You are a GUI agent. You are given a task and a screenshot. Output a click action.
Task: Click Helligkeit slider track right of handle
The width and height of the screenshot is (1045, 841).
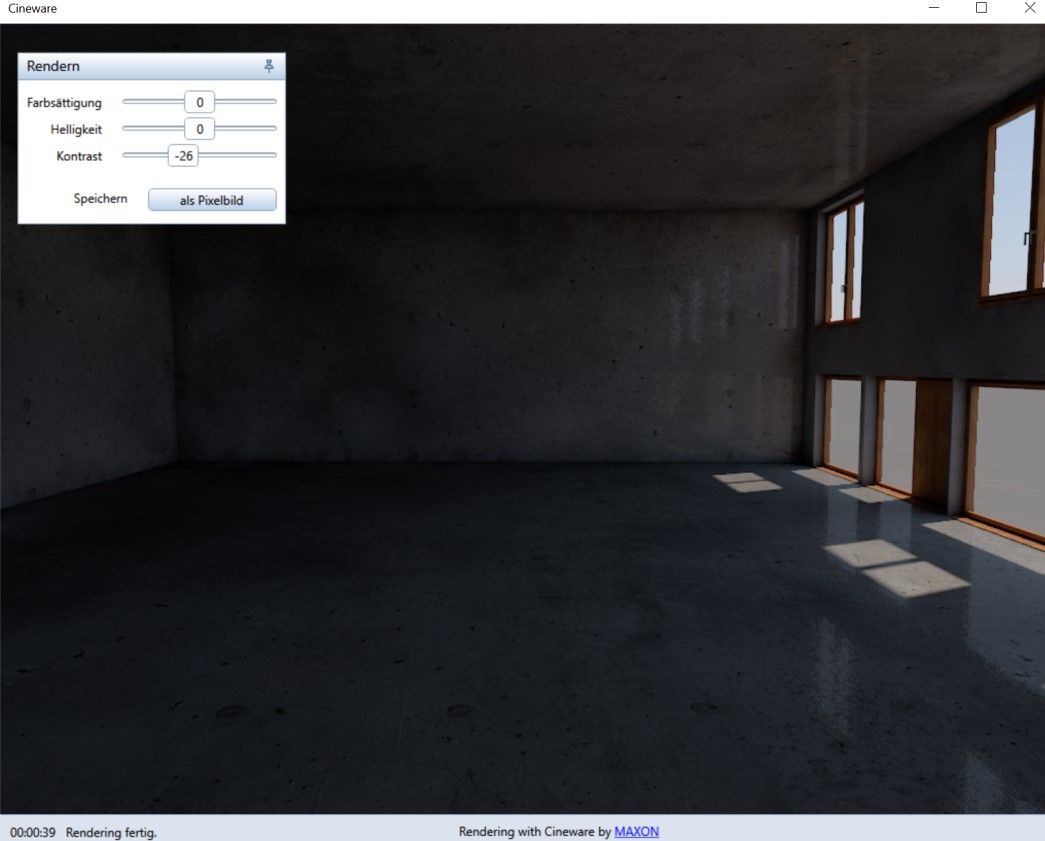[x=245, y=128]
